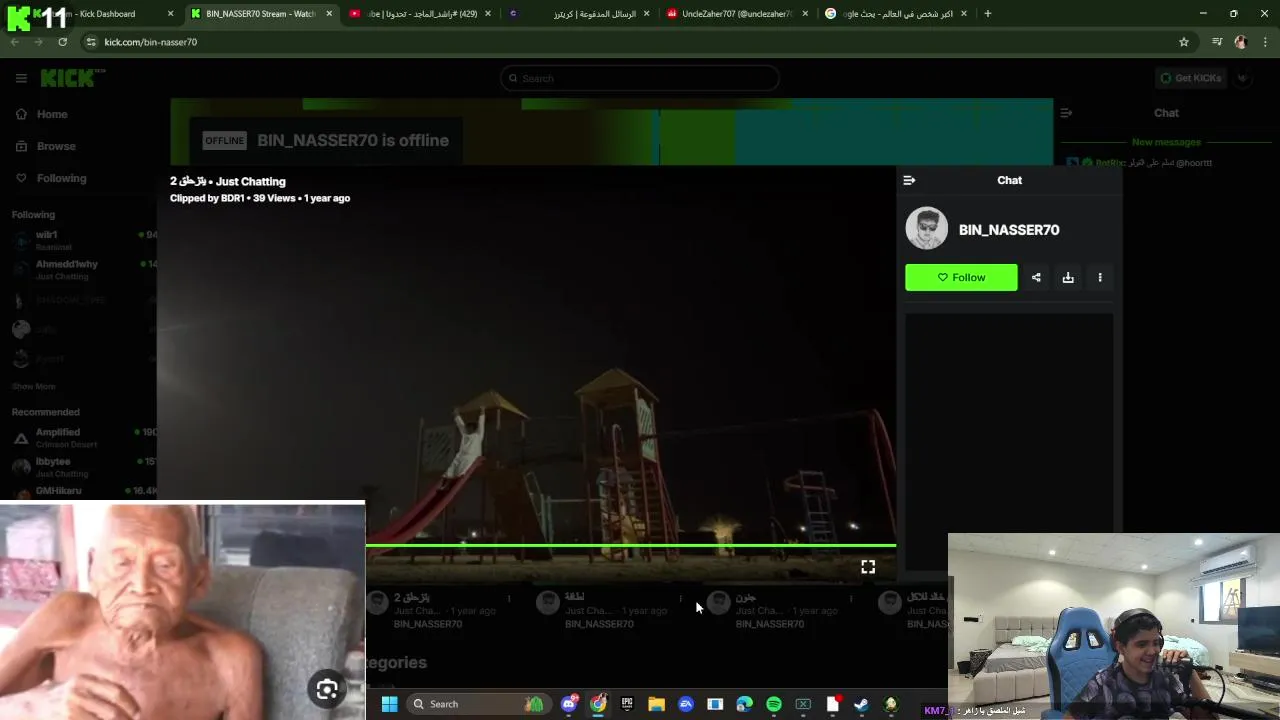Close the Kick Dashboard tab
Viewport: 1280px width, 720px height.
(x=170, y=14)
